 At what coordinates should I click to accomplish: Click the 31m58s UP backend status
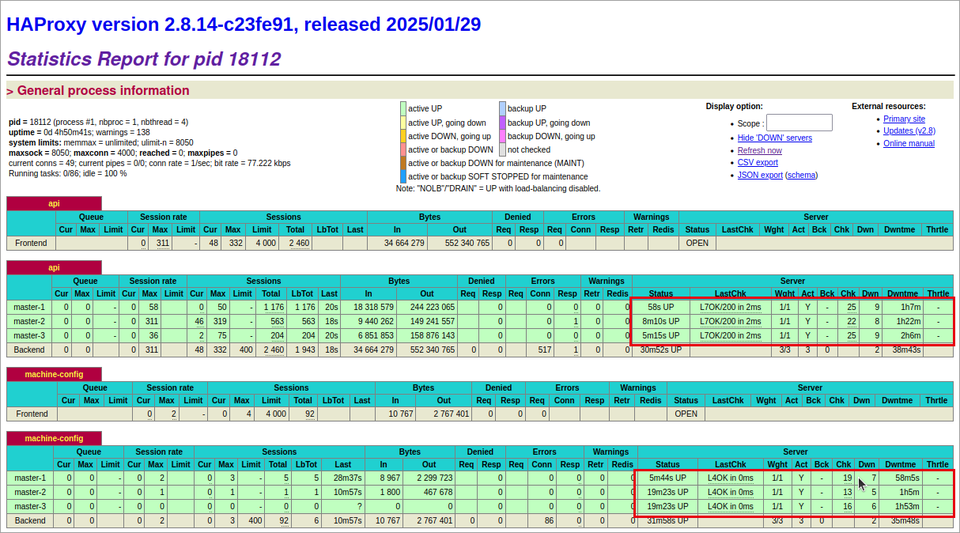point(667,521)
